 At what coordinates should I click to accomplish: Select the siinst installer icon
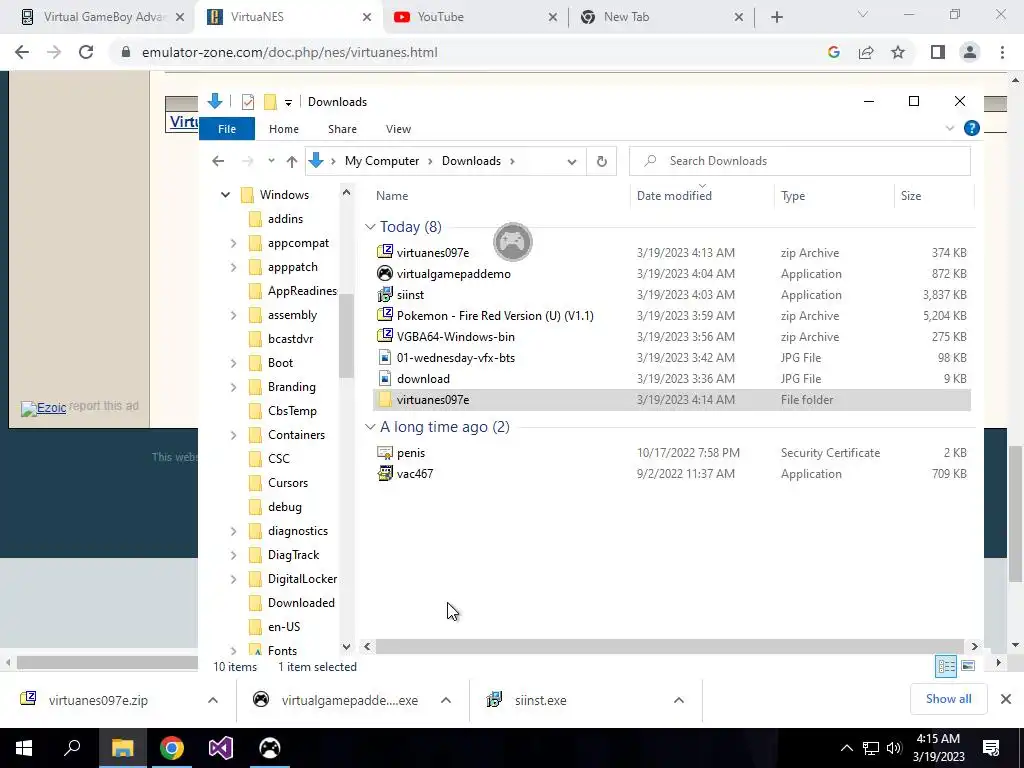[385, 295]
